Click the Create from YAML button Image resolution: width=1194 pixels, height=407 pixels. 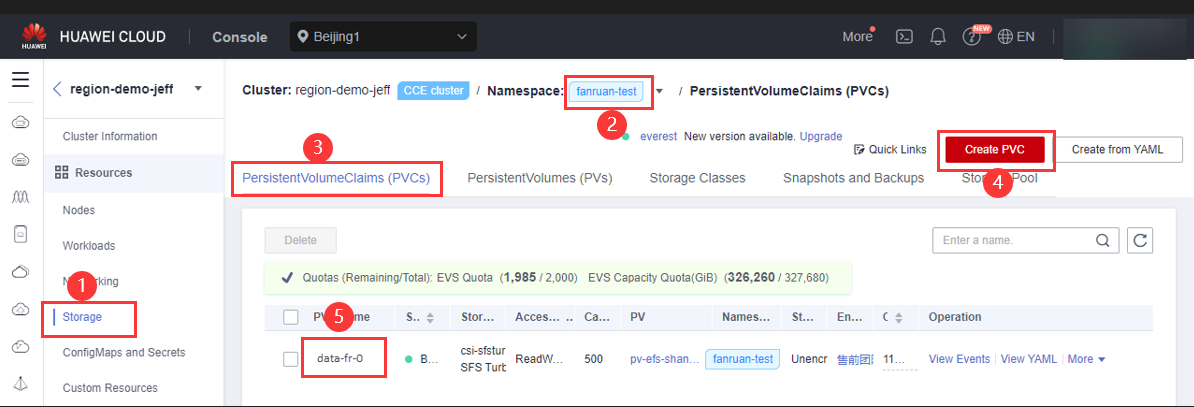click(x=1119, y=150)
